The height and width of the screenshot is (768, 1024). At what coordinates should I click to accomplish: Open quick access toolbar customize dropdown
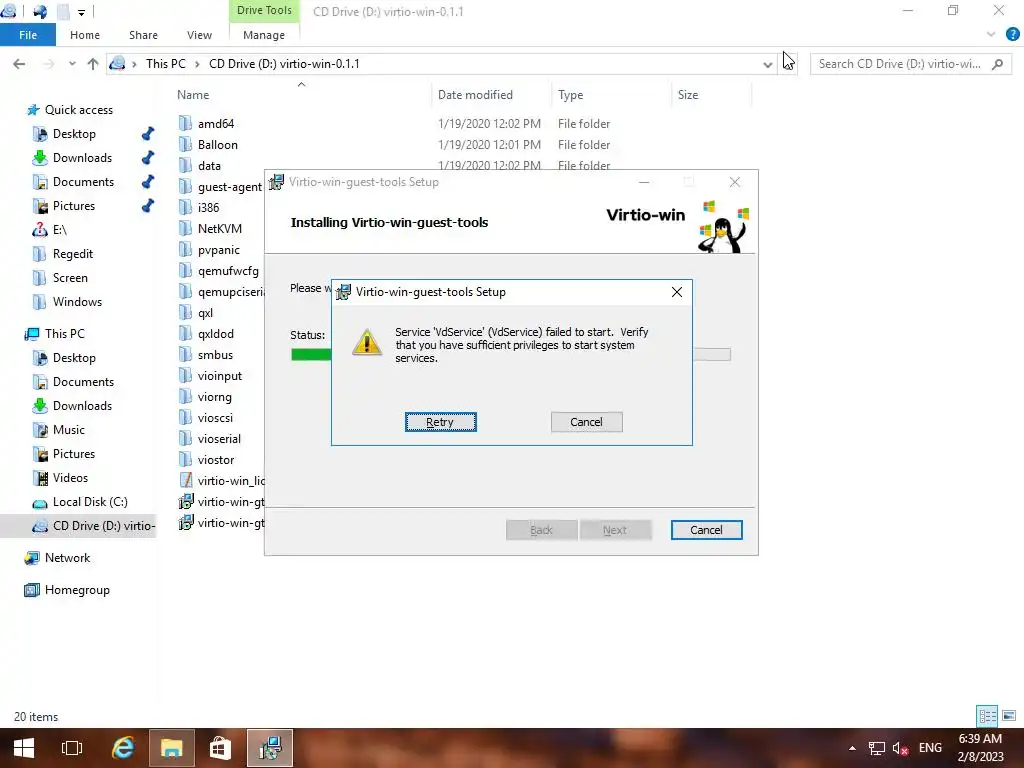tap(81, 12)
